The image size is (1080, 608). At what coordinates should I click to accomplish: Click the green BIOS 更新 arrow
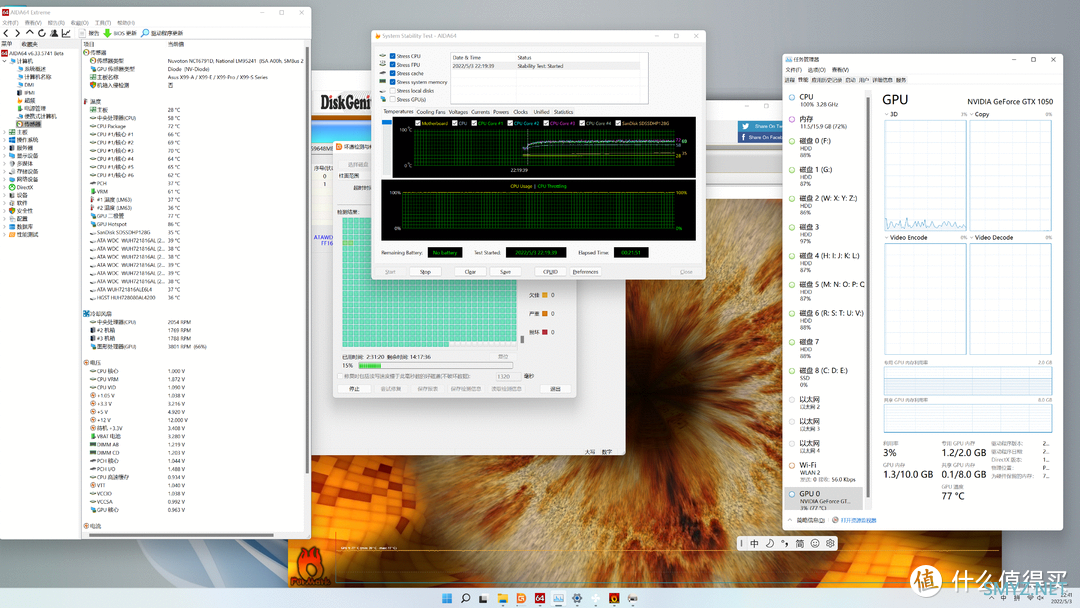coord(107,33)
